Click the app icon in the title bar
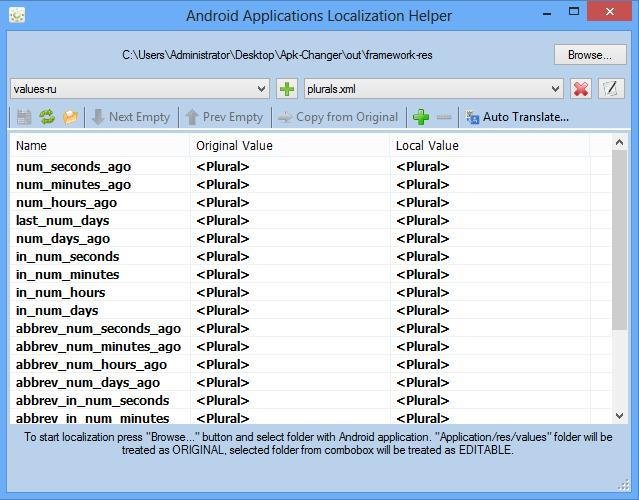 (x=17, y=15)
